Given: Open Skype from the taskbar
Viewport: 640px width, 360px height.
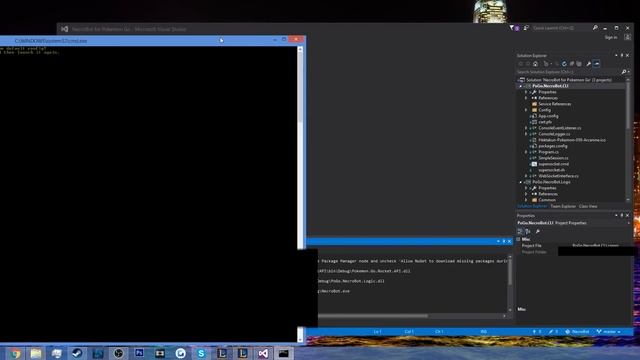Looking at the screenshot, I should [201, 353].
